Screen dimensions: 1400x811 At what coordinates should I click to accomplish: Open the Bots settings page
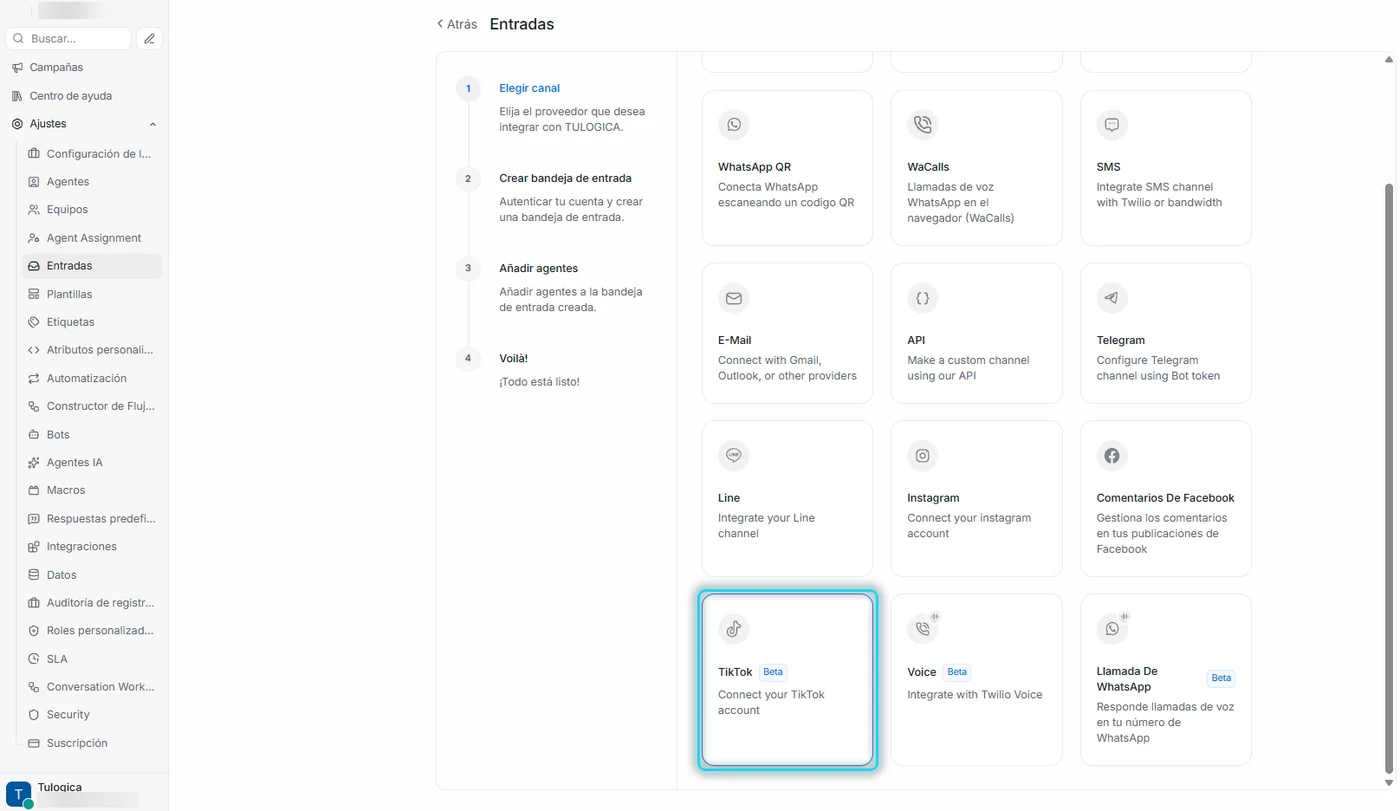[x=91, y=435]
